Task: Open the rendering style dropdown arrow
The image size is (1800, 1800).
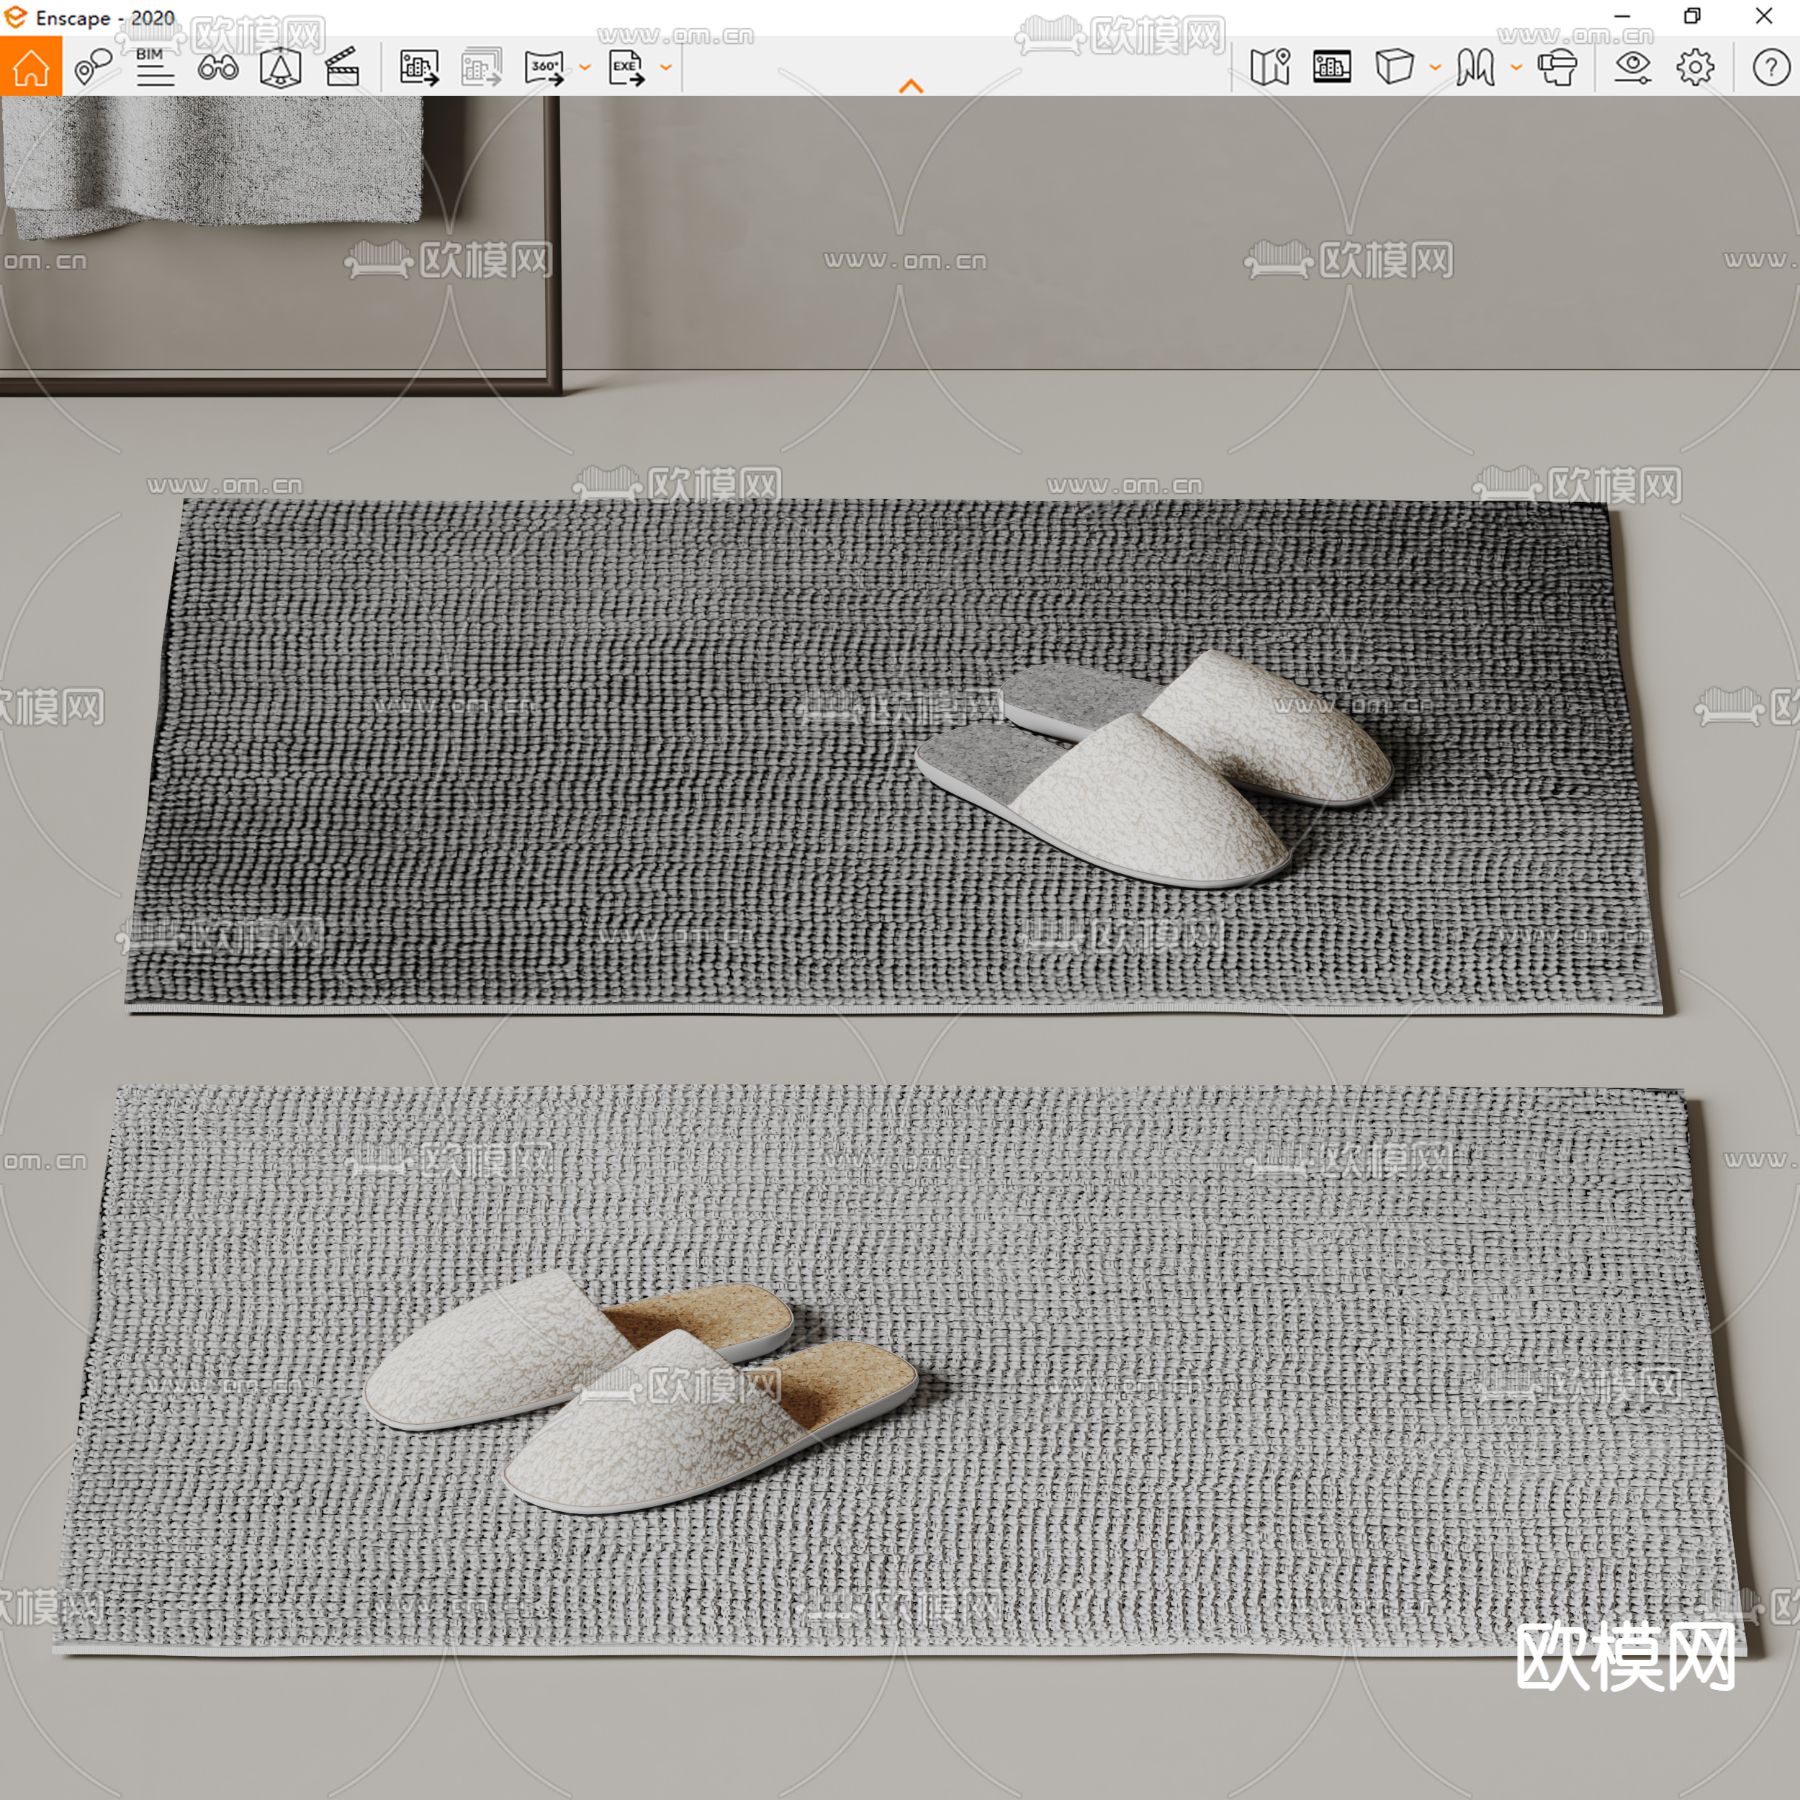Action: 1435,68
